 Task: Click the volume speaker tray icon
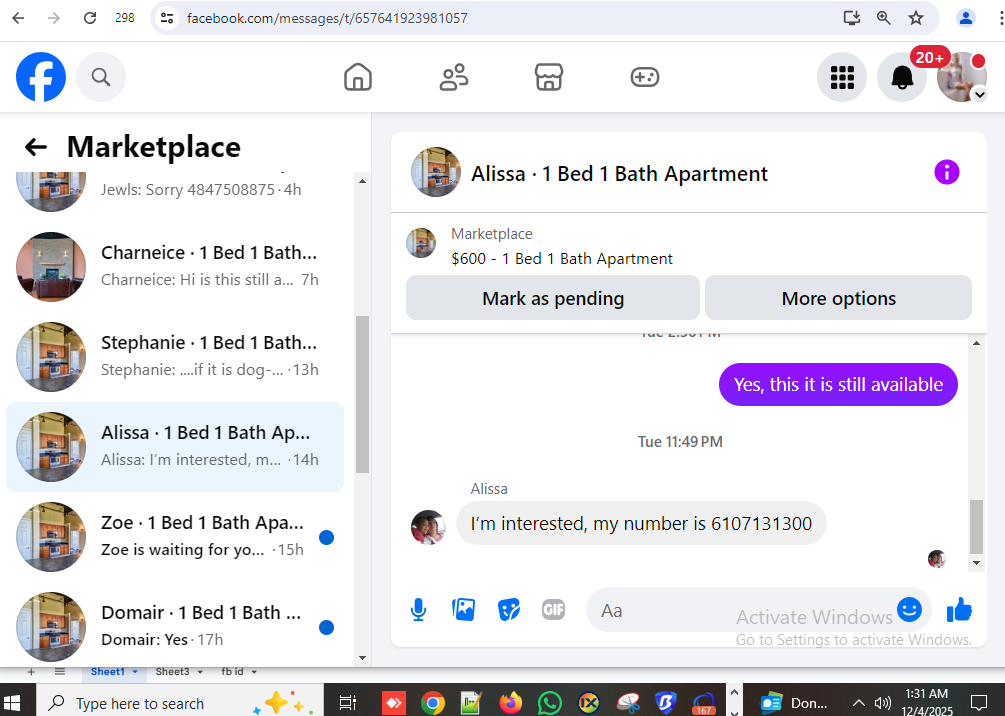click(883, 703)
